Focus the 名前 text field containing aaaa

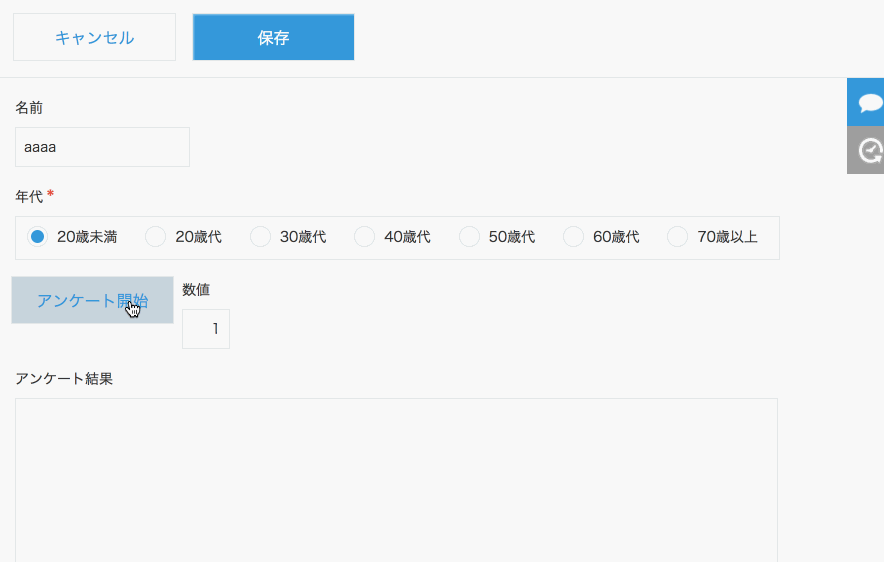coord(102,147)
